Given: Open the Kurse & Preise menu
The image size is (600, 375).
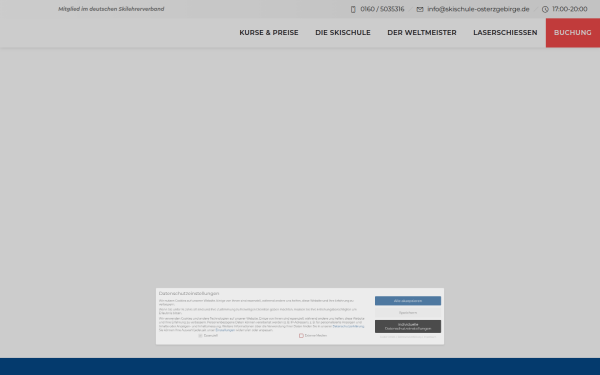Looking at the screenshot, I should click(269, 33).
